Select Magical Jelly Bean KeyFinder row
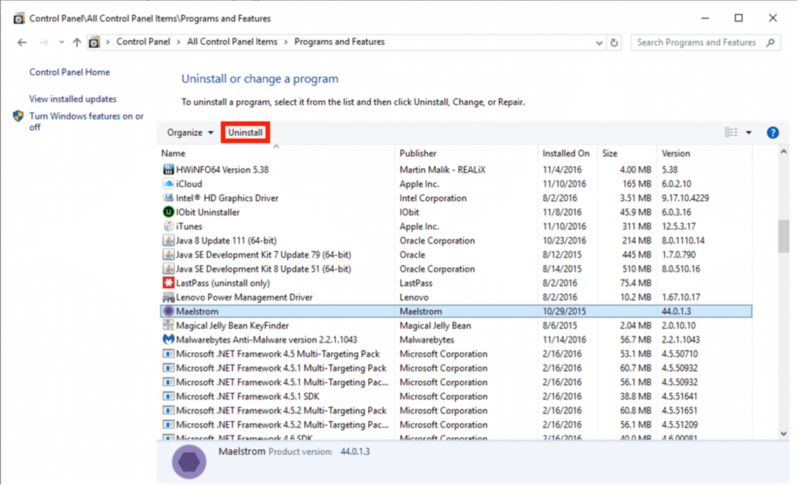This screenshot has width=800, height=486. pyautogui.click(x=456, y=325)
